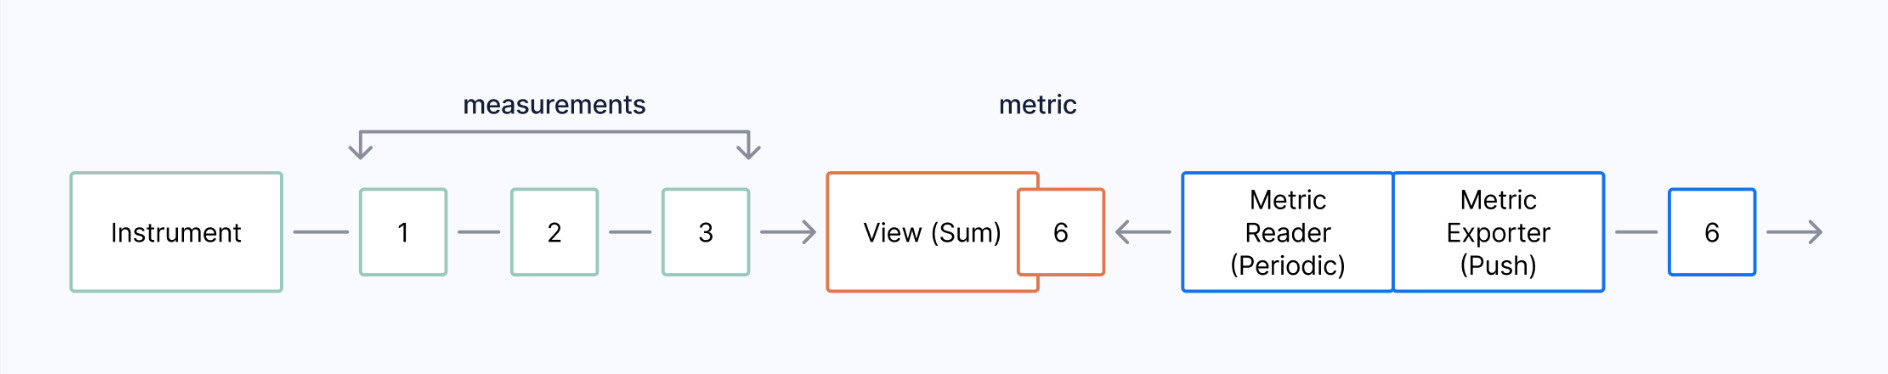This screenshot has height=374, width=1888.
Task: Click left arrow pointing at metric 6
Action: click(x=1143, y=232)
